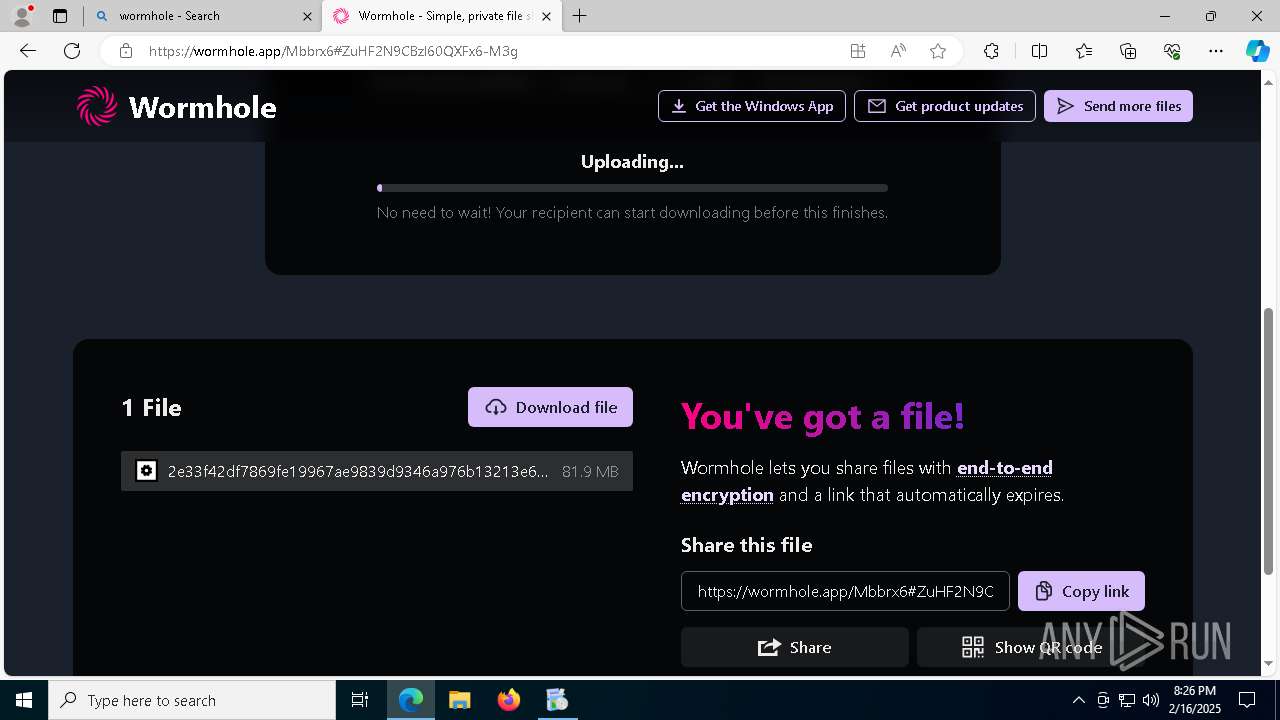Open Copilot sidebar

coord(1258,51)
